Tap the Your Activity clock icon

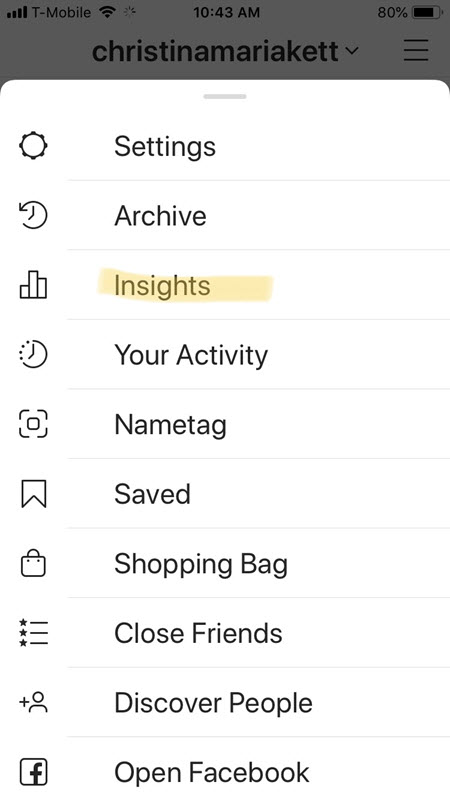[x=33, y=355]
